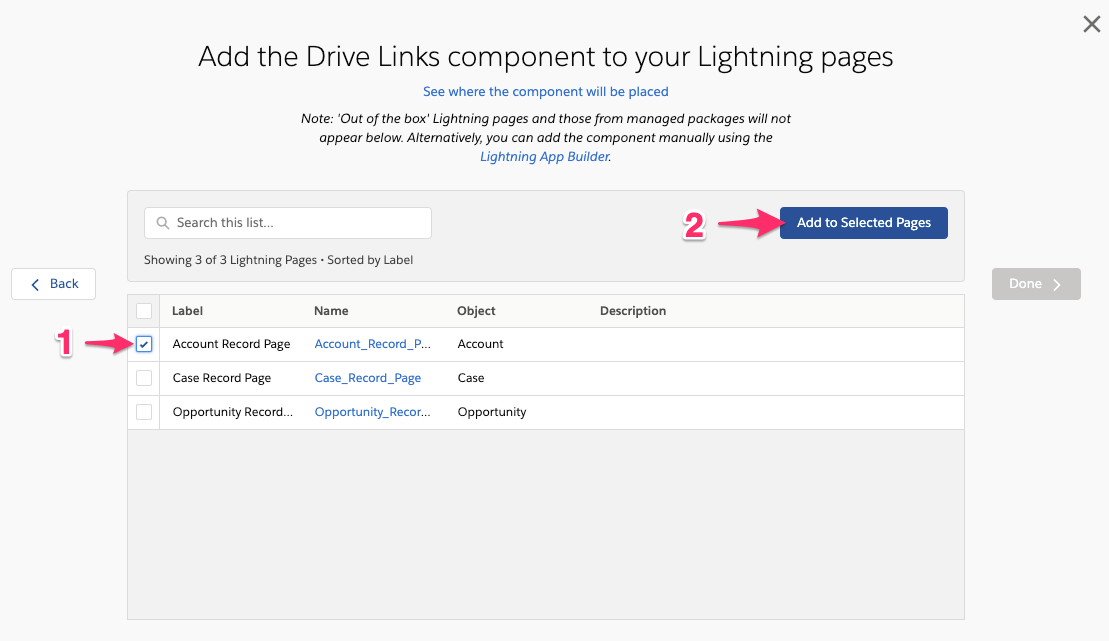
Task: Toggle the select-all header checkbox
Action: click(x=144, y=311)
